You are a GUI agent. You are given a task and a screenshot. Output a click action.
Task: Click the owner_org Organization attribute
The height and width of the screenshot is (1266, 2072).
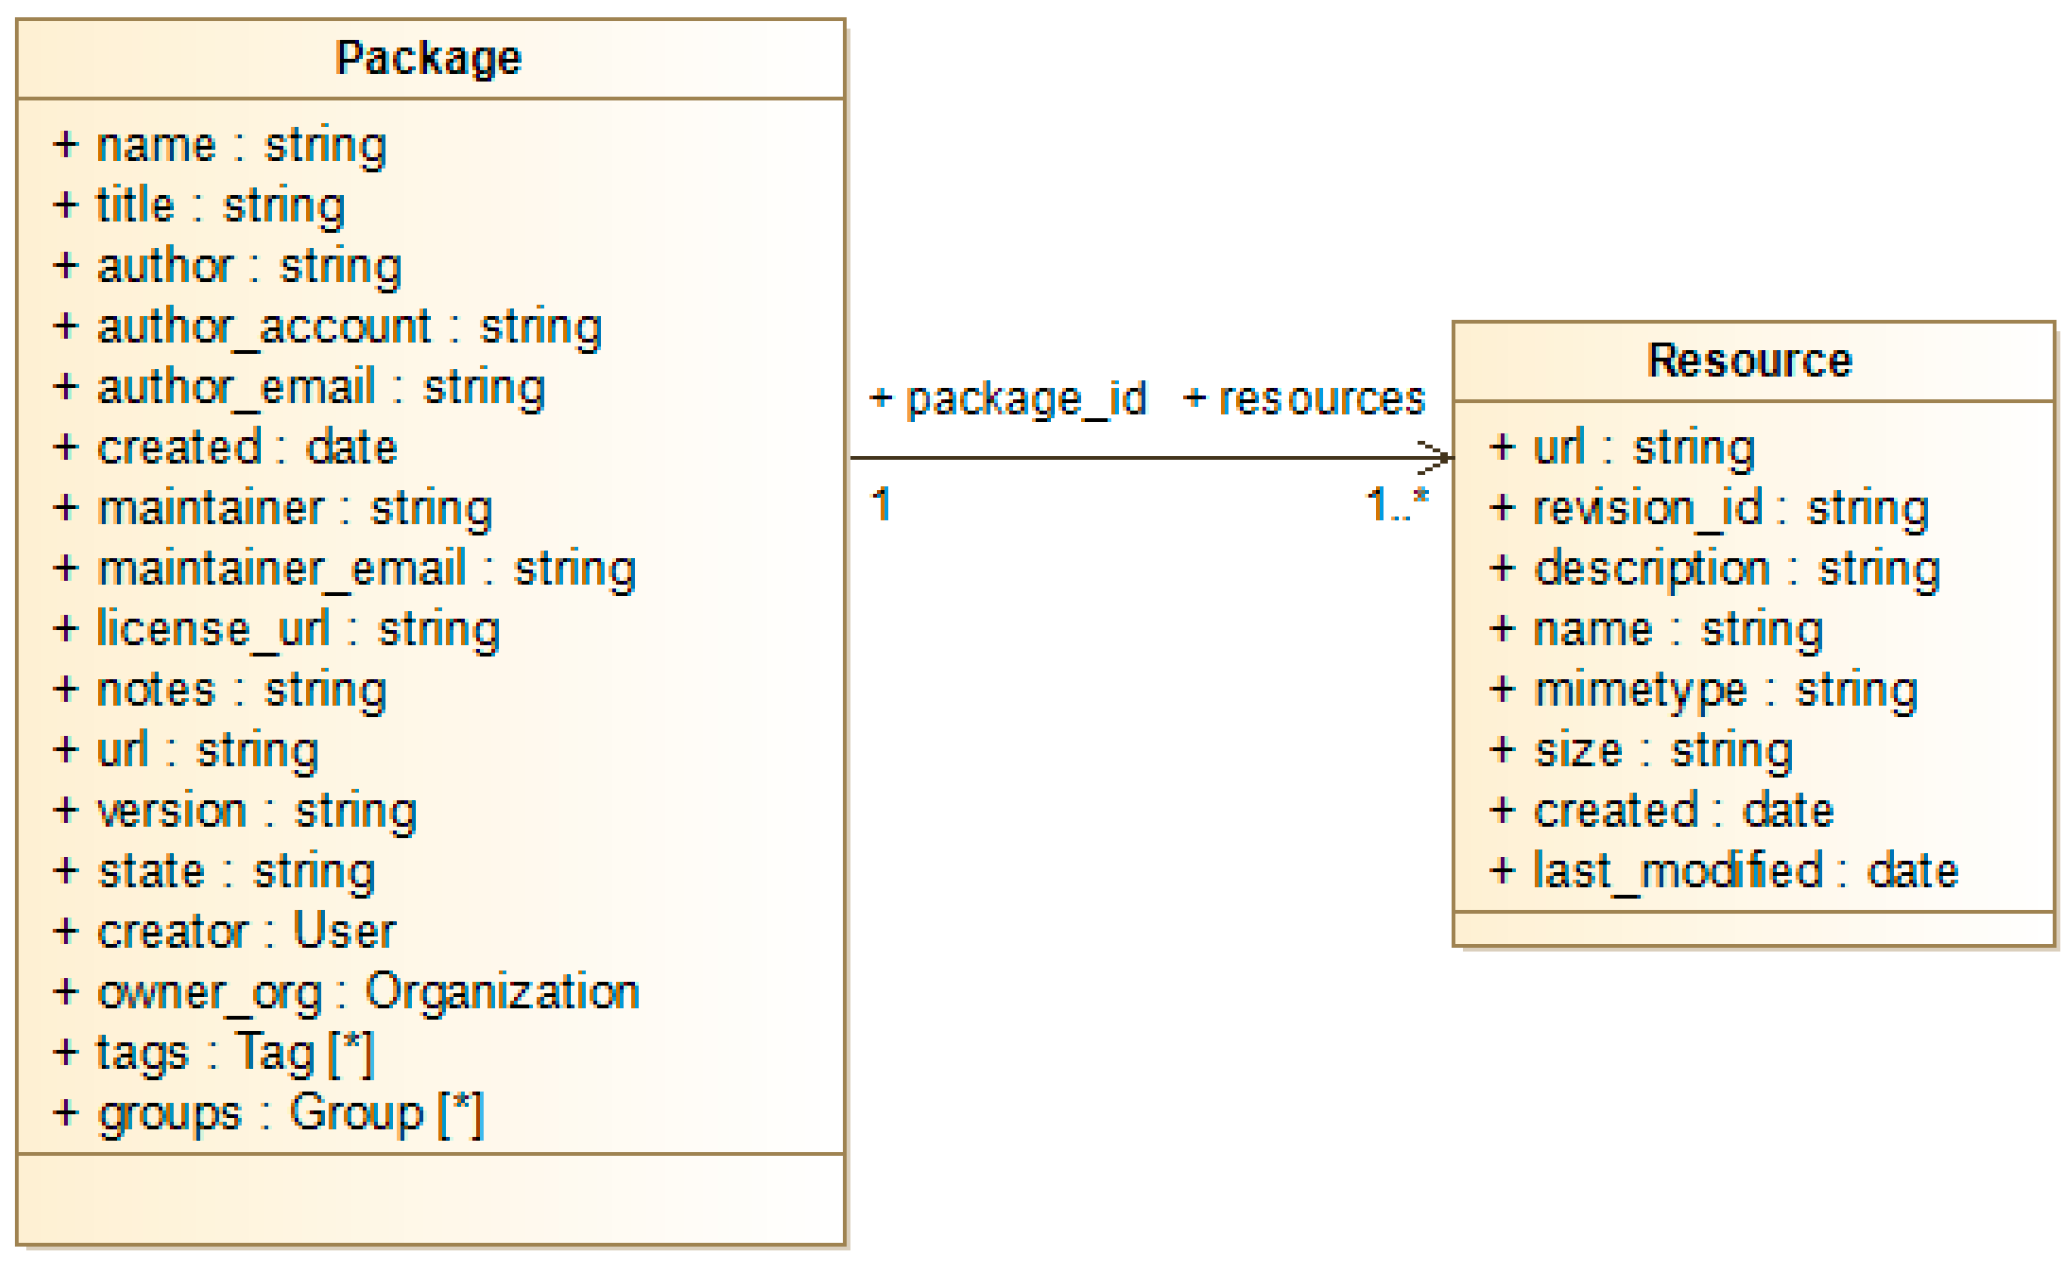[x=347, y=993]
